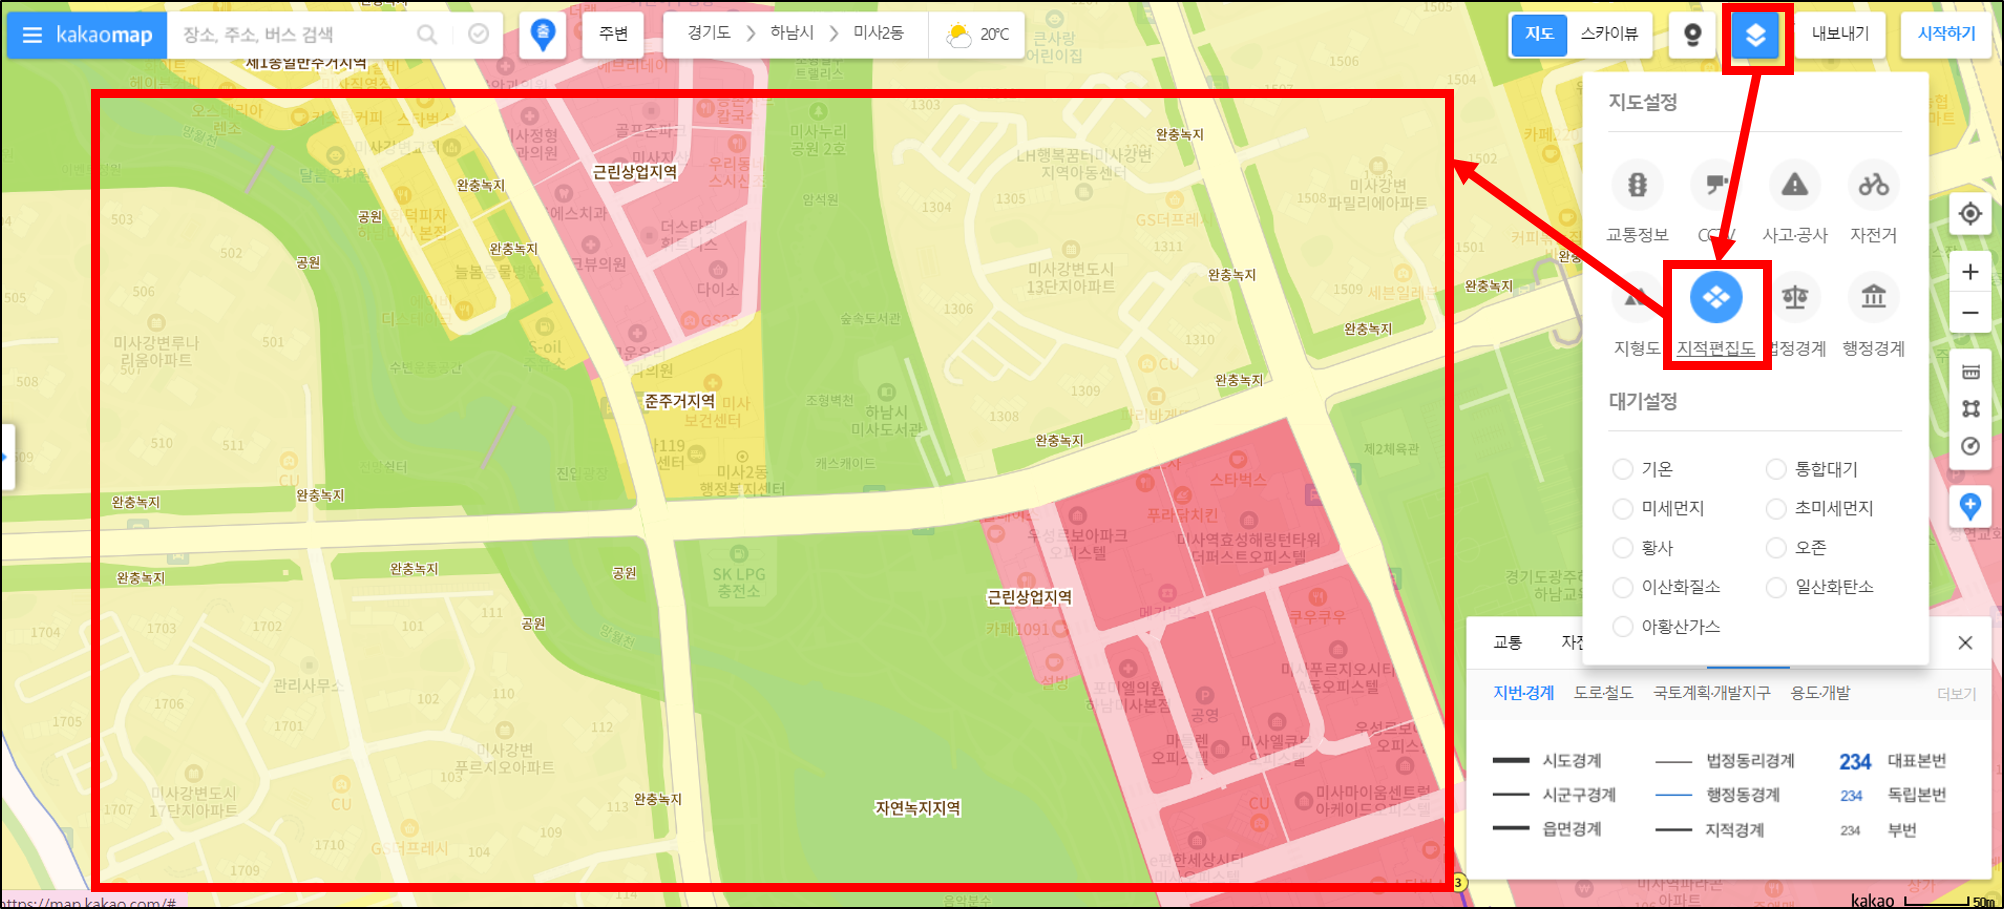Click the 자연녹지지역 zone label
Image resolution: width=2004 pixels, height=909 pixels.
click(918, 808)
